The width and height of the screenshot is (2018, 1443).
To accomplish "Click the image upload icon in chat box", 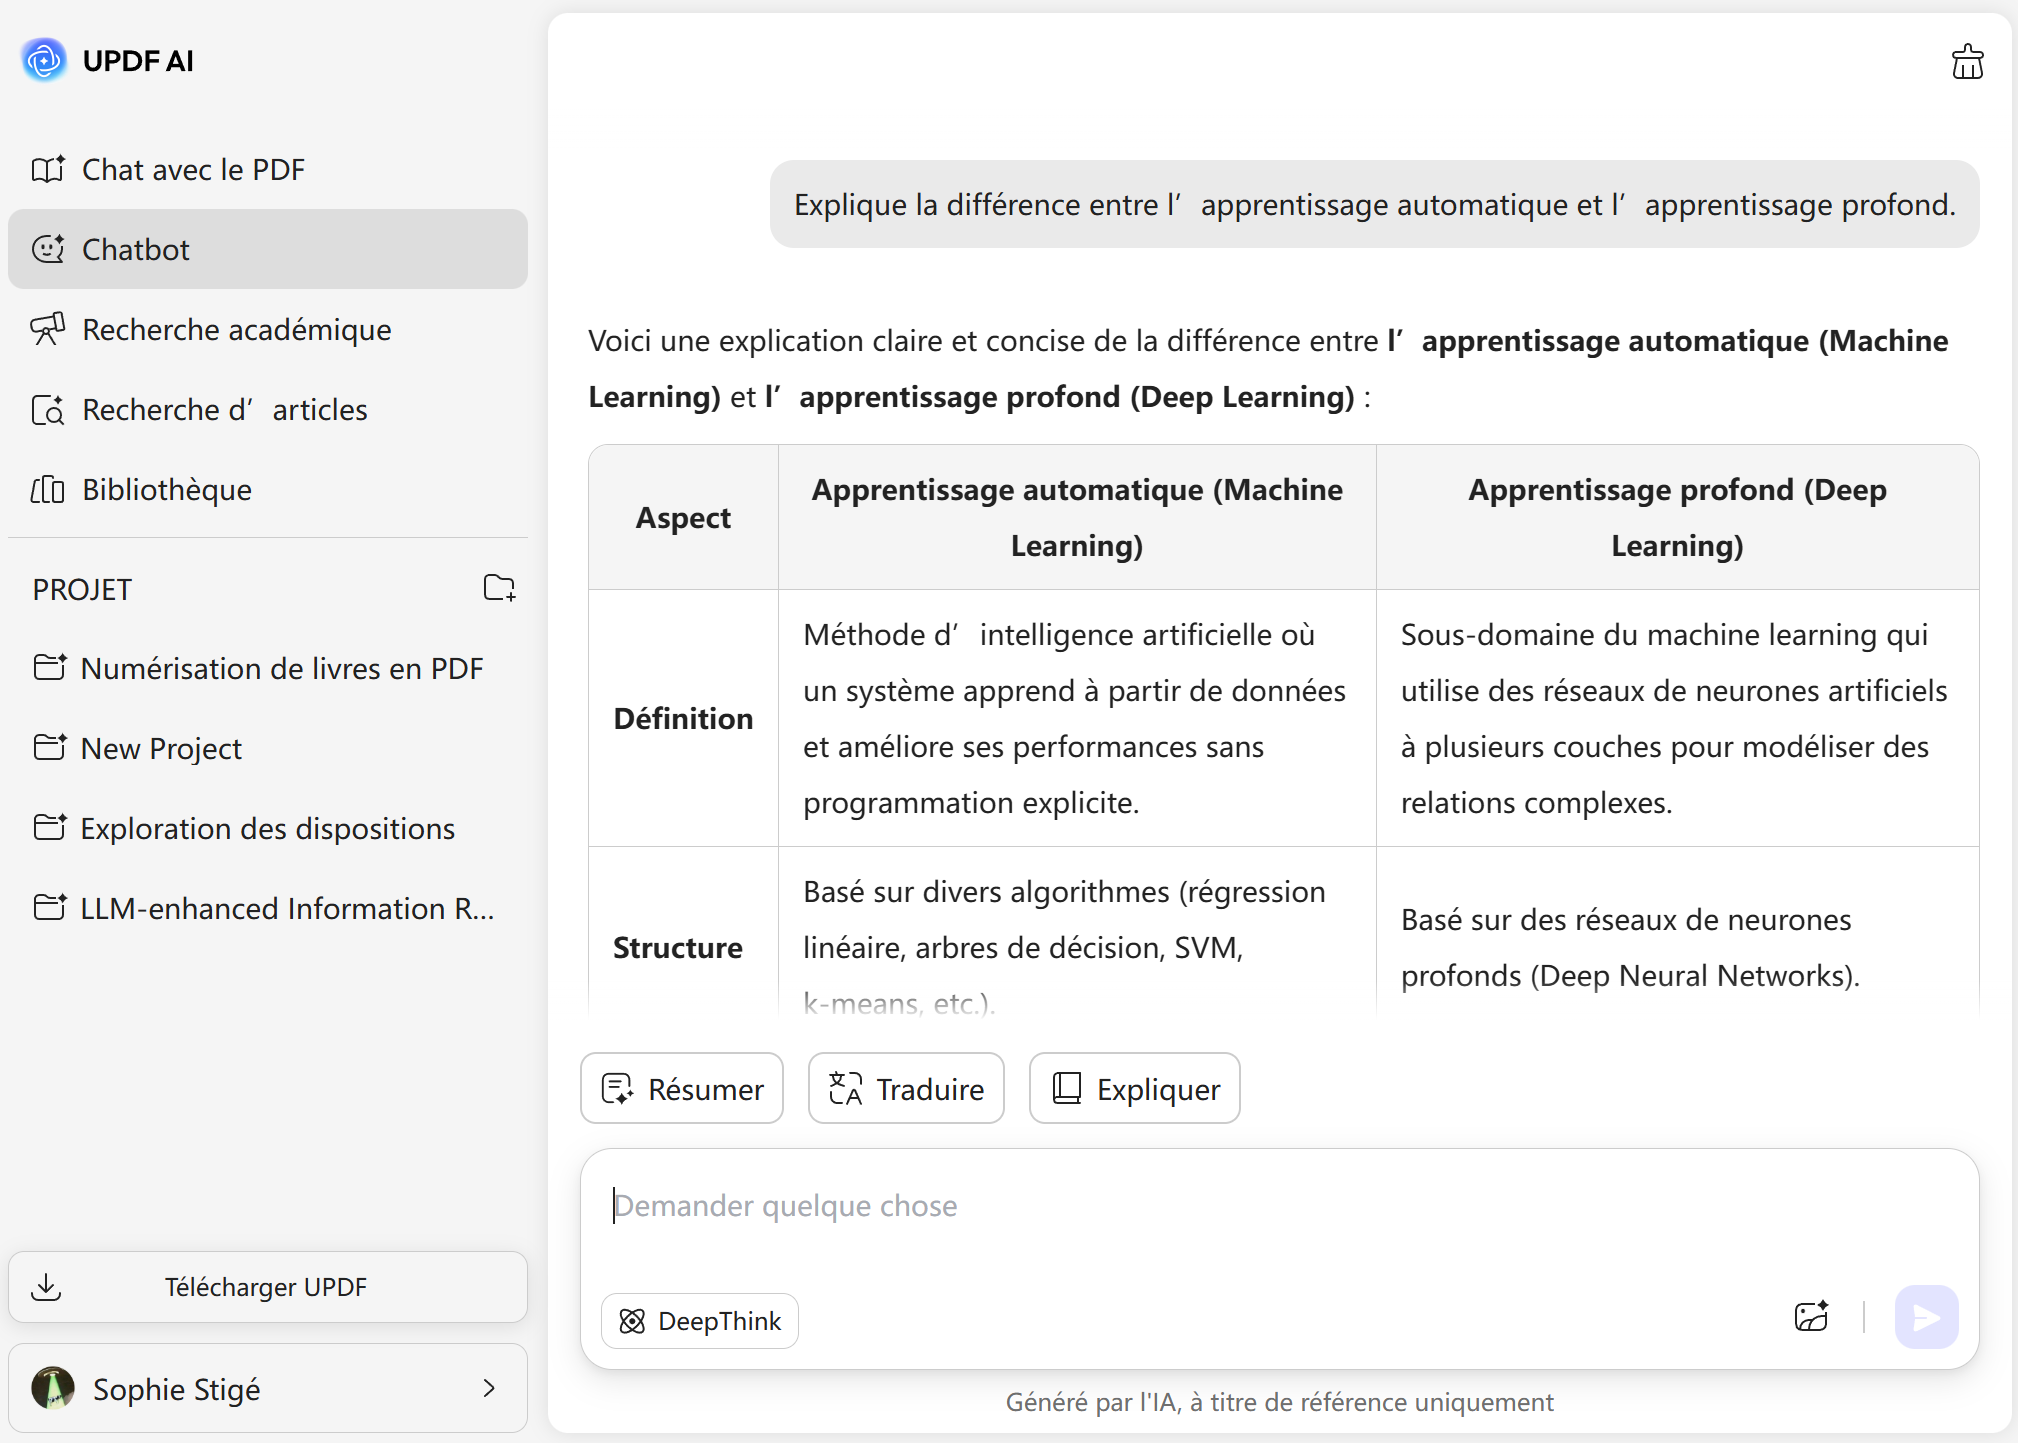I will pos(1811,1317).
